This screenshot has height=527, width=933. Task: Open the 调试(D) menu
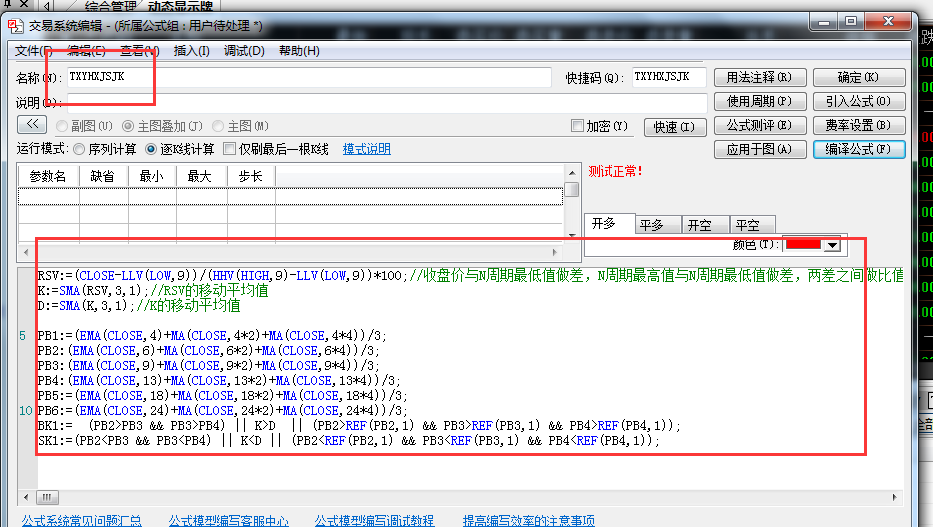click(x=244, y=51)
